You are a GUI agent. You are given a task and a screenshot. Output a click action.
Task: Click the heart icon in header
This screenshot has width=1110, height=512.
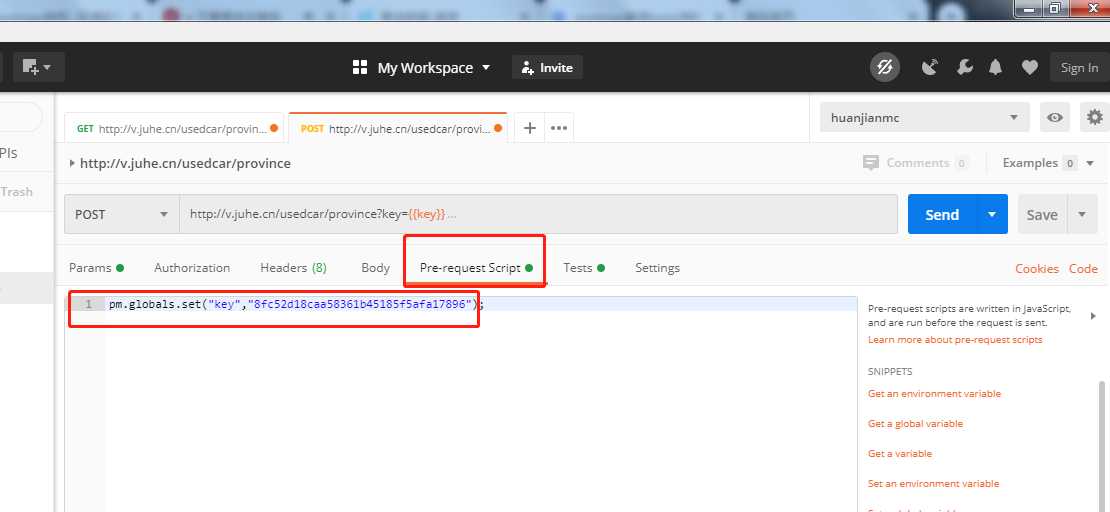point(1029,68)
